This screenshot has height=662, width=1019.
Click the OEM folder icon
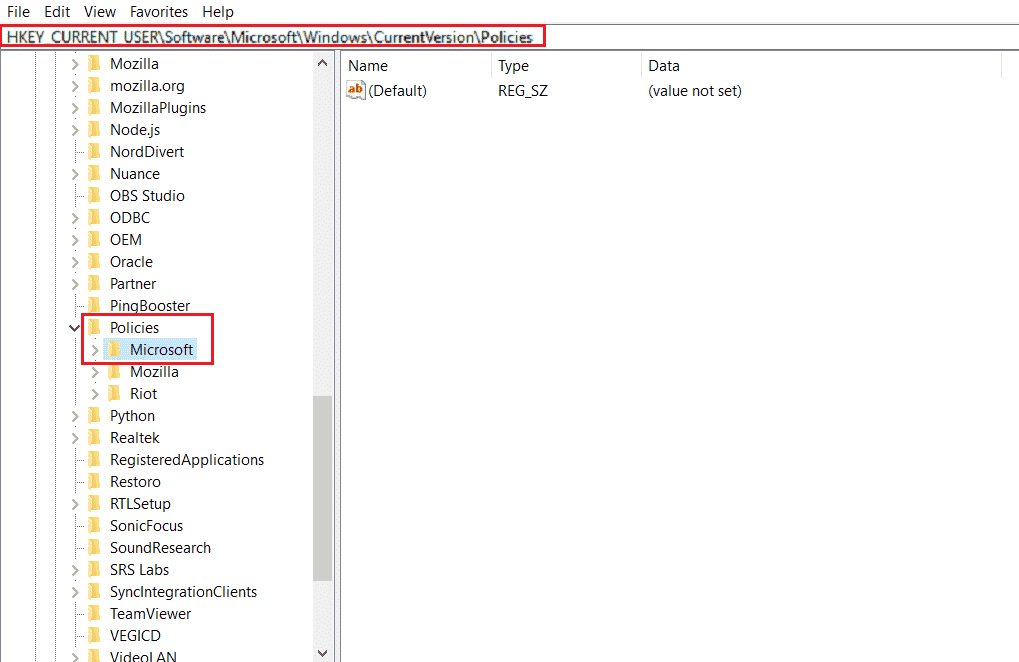pyautogui.click(x=95, y=240)
